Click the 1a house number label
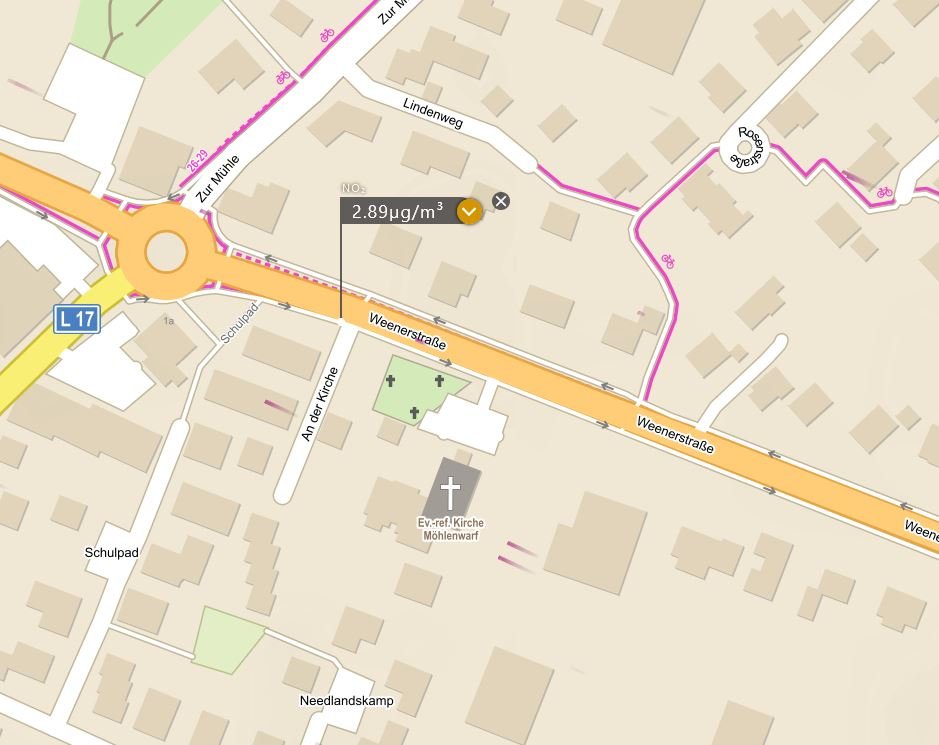The height and width of the screenshot is (745, 939). click(x=169, y=321)
